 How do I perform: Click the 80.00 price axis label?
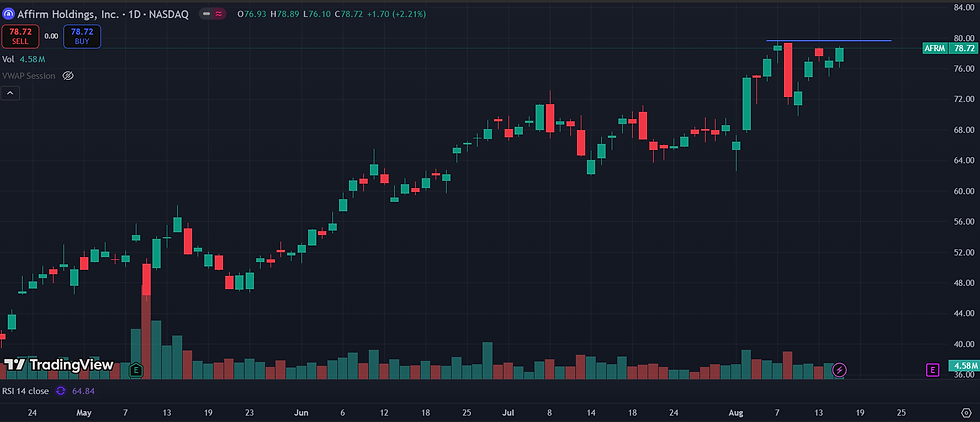click(964, 38)
